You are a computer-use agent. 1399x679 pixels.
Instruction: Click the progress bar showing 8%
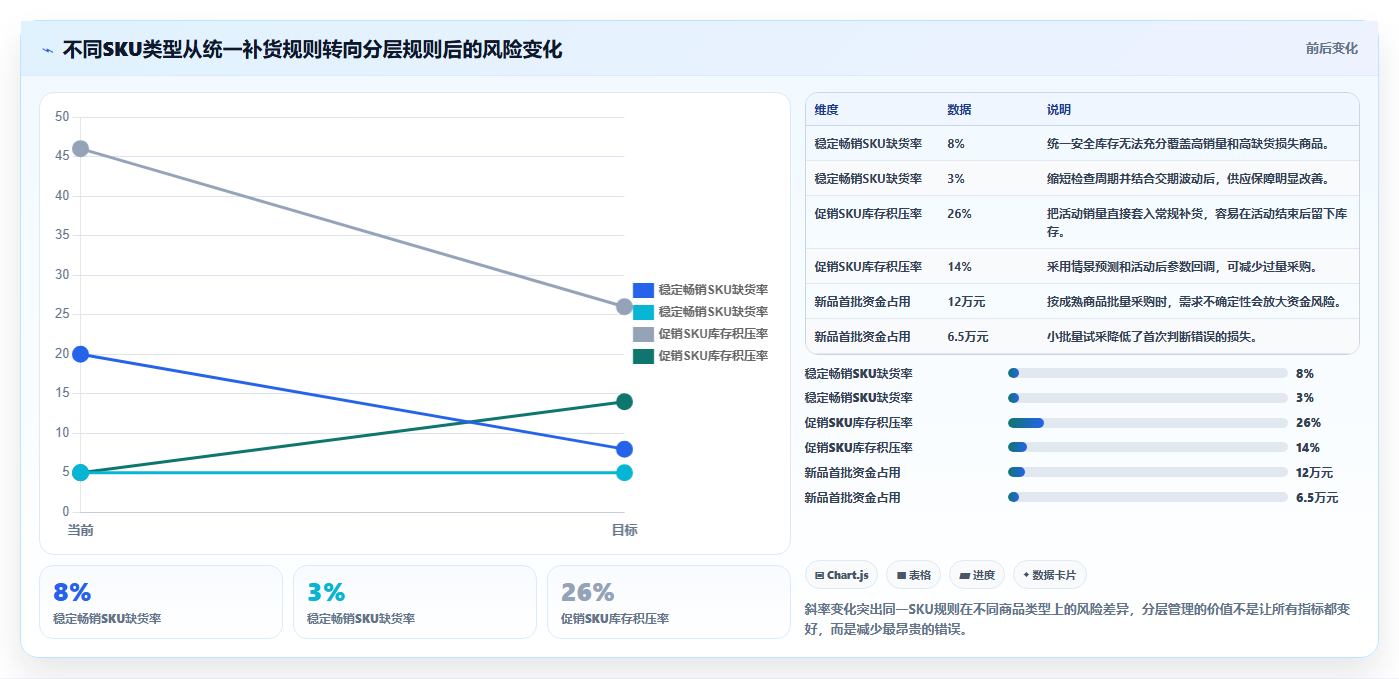tap(1148, 373)
